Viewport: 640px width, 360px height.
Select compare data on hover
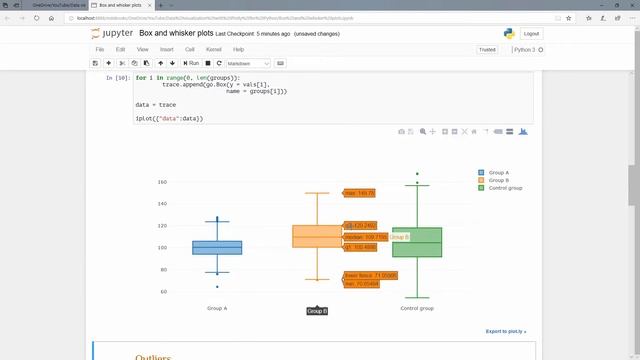(509, 131)
